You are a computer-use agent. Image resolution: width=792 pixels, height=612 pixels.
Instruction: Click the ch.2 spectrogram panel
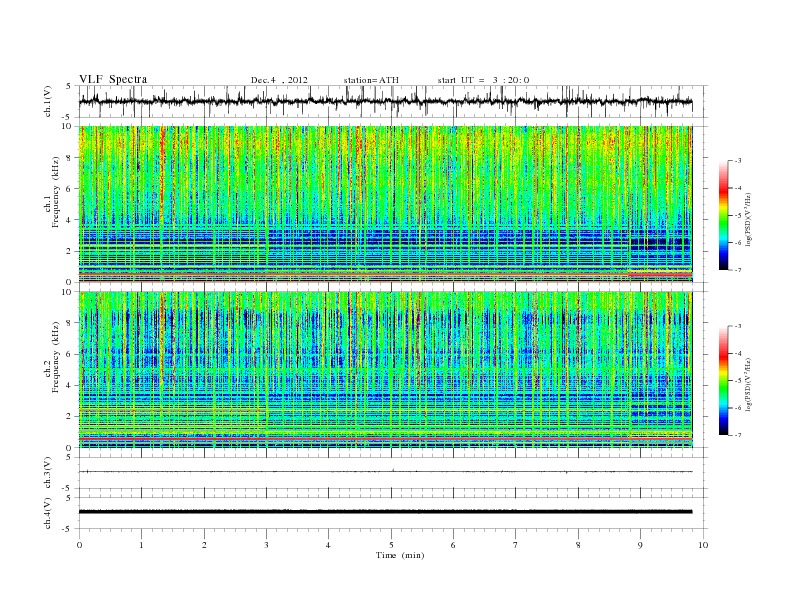coord(385,369)
